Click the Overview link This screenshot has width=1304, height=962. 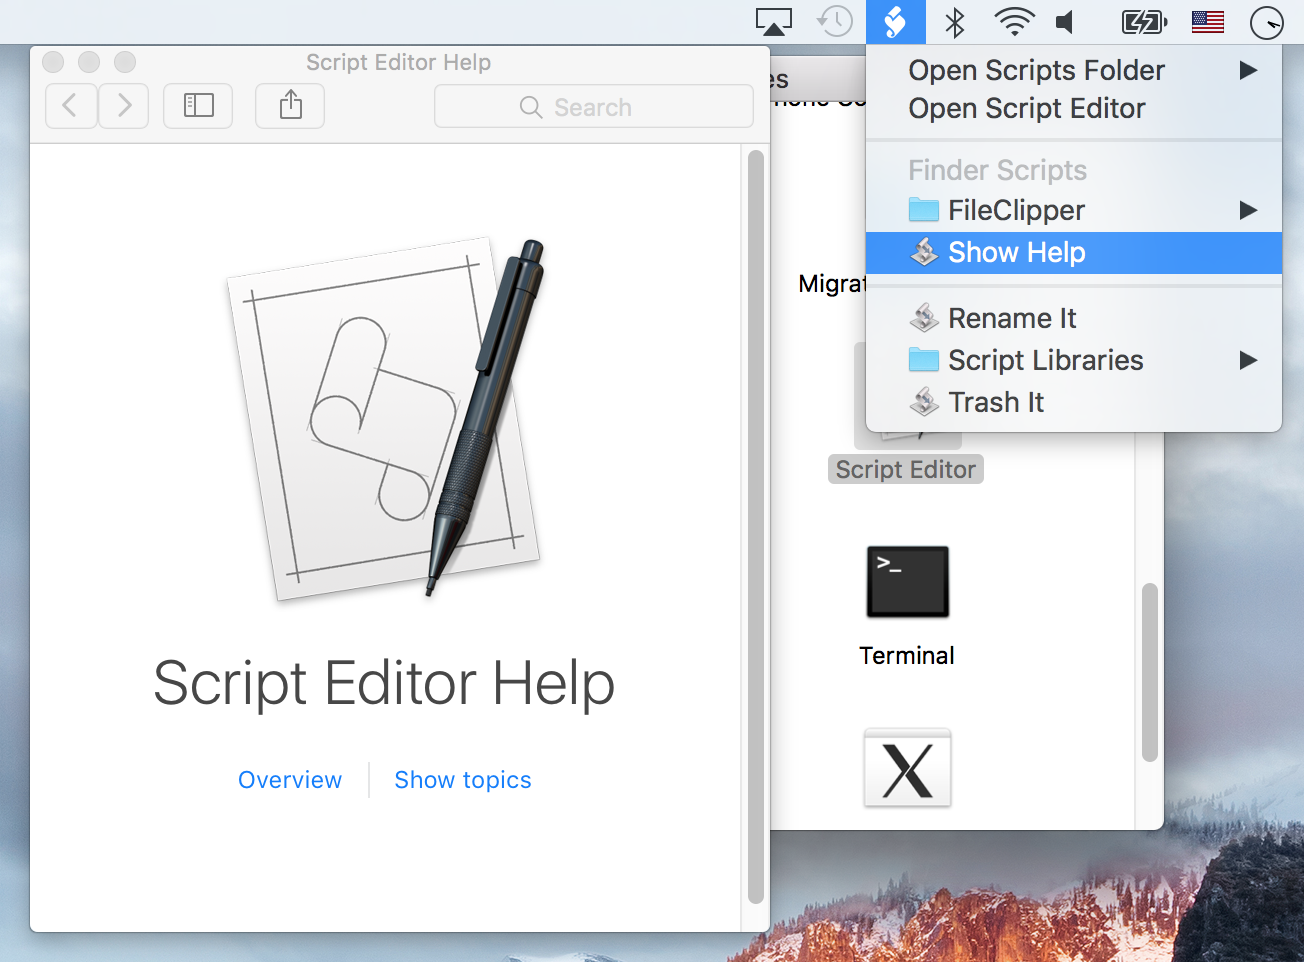pyautogui.click(x=290, y=780)
